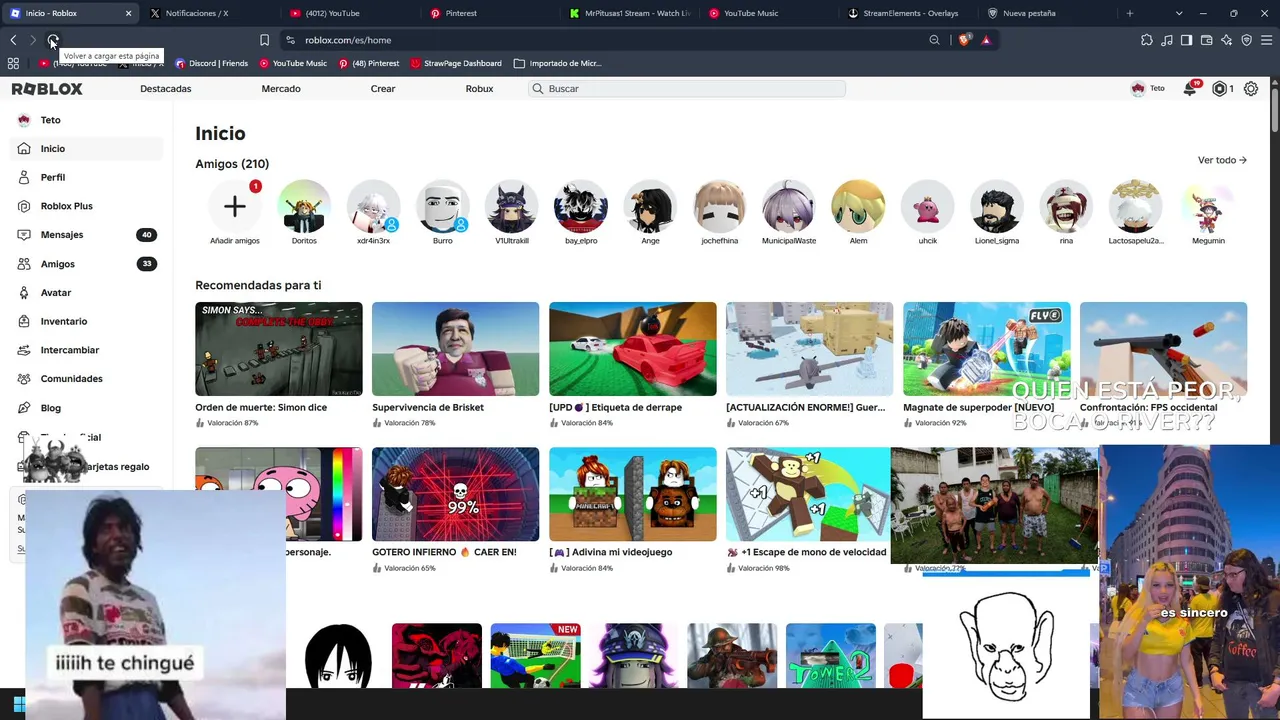Open the browser hamburger menu
The height and width of the screenshot is (720, 1280).
[1267, 40]
